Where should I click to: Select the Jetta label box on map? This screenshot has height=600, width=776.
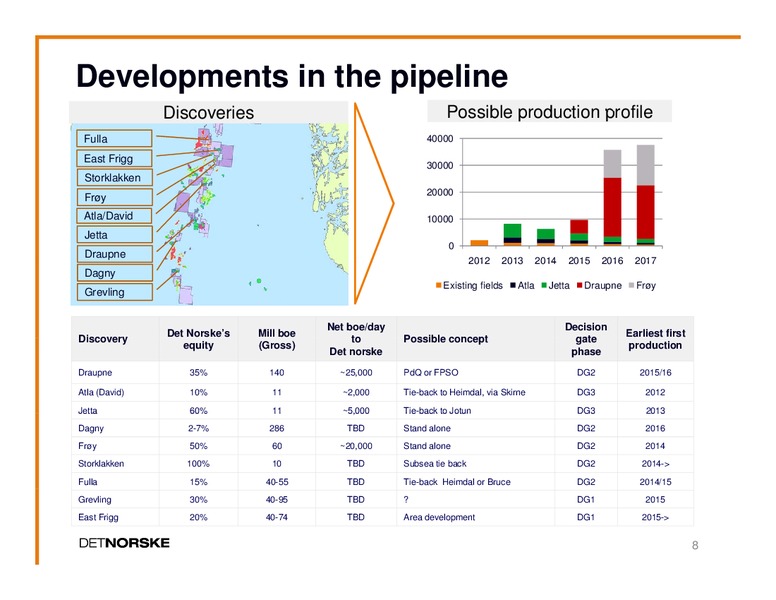(114, 235)
